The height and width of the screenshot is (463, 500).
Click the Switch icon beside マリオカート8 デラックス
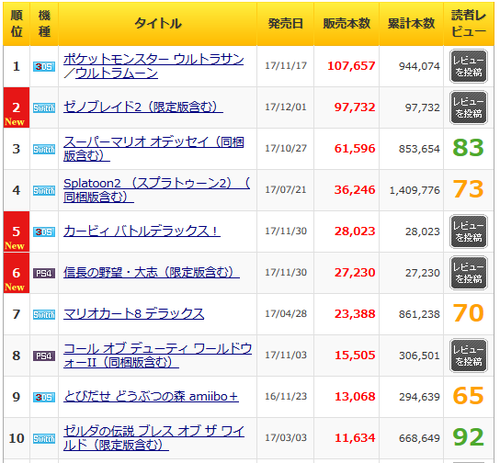pyautogui.click(x=44, y=315)
